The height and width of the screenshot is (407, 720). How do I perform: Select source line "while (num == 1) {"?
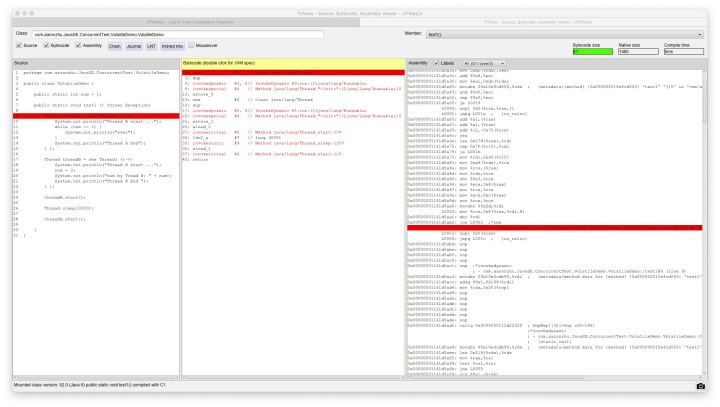point(96,127)
